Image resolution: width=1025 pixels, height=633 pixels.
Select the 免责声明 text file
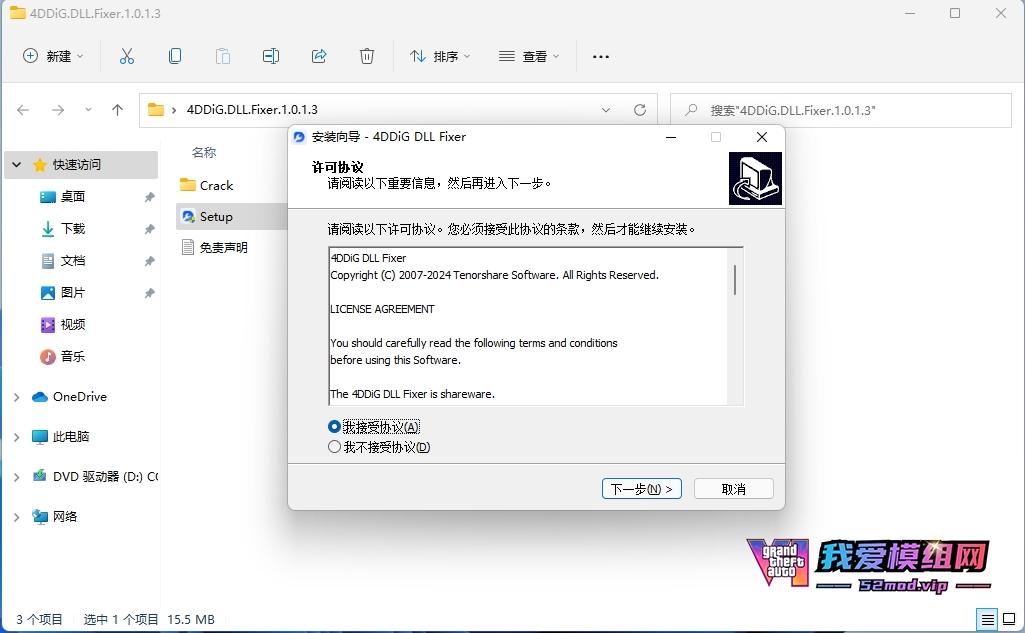(x=214, y=247)
